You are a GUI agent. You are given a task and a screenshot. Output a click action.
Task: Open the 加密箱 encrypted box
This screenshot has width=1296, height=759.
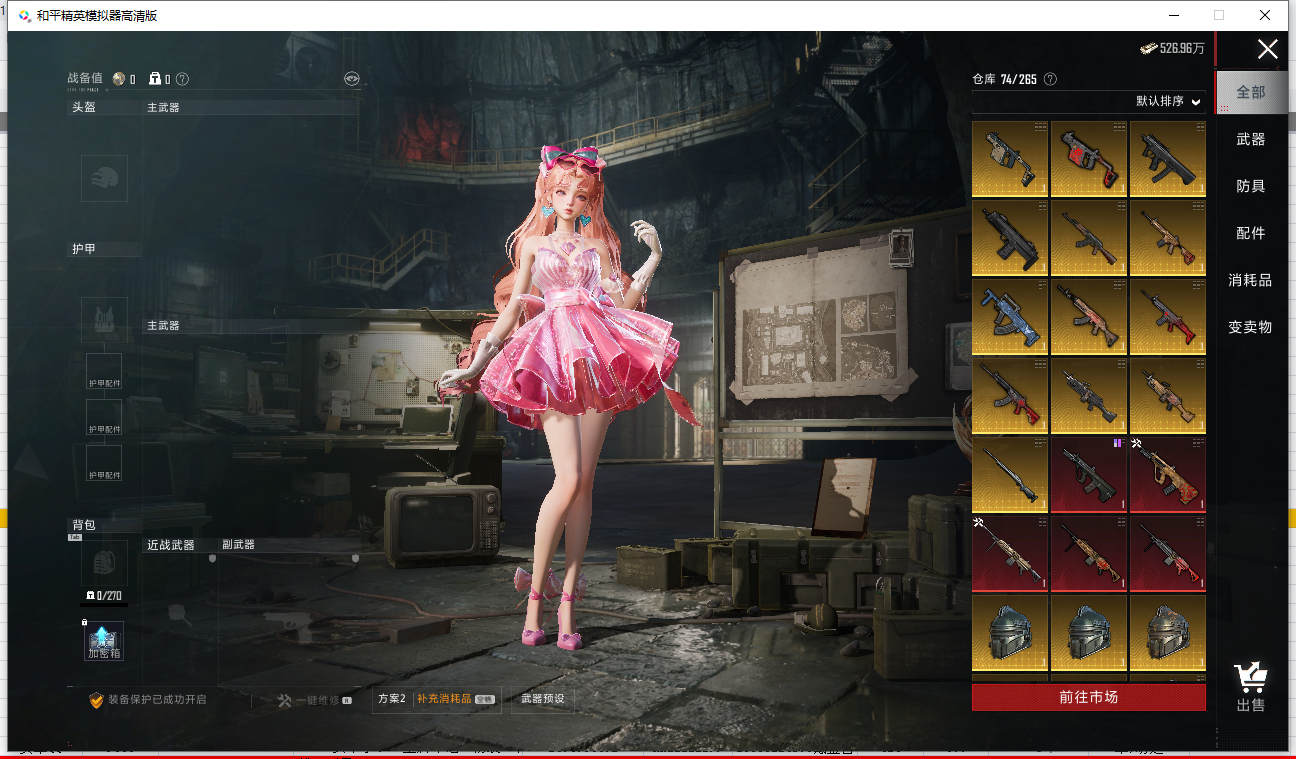(x=104, y=640)
